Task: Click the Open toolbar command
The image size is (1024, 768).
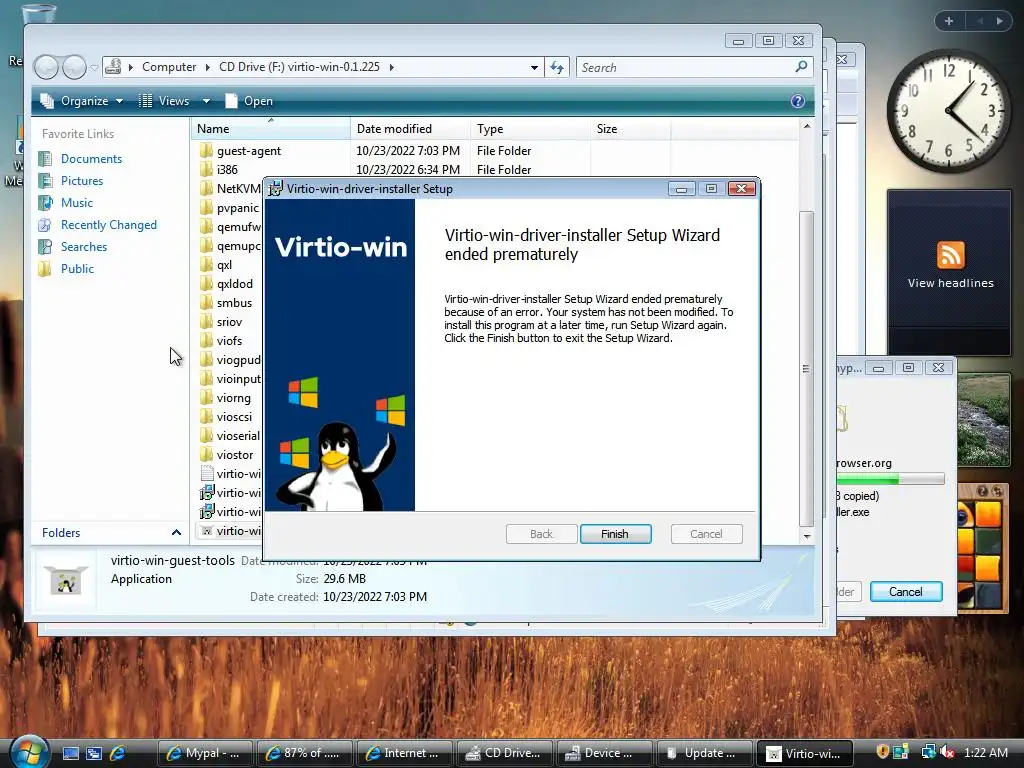Action: click(x=249, y=101)
